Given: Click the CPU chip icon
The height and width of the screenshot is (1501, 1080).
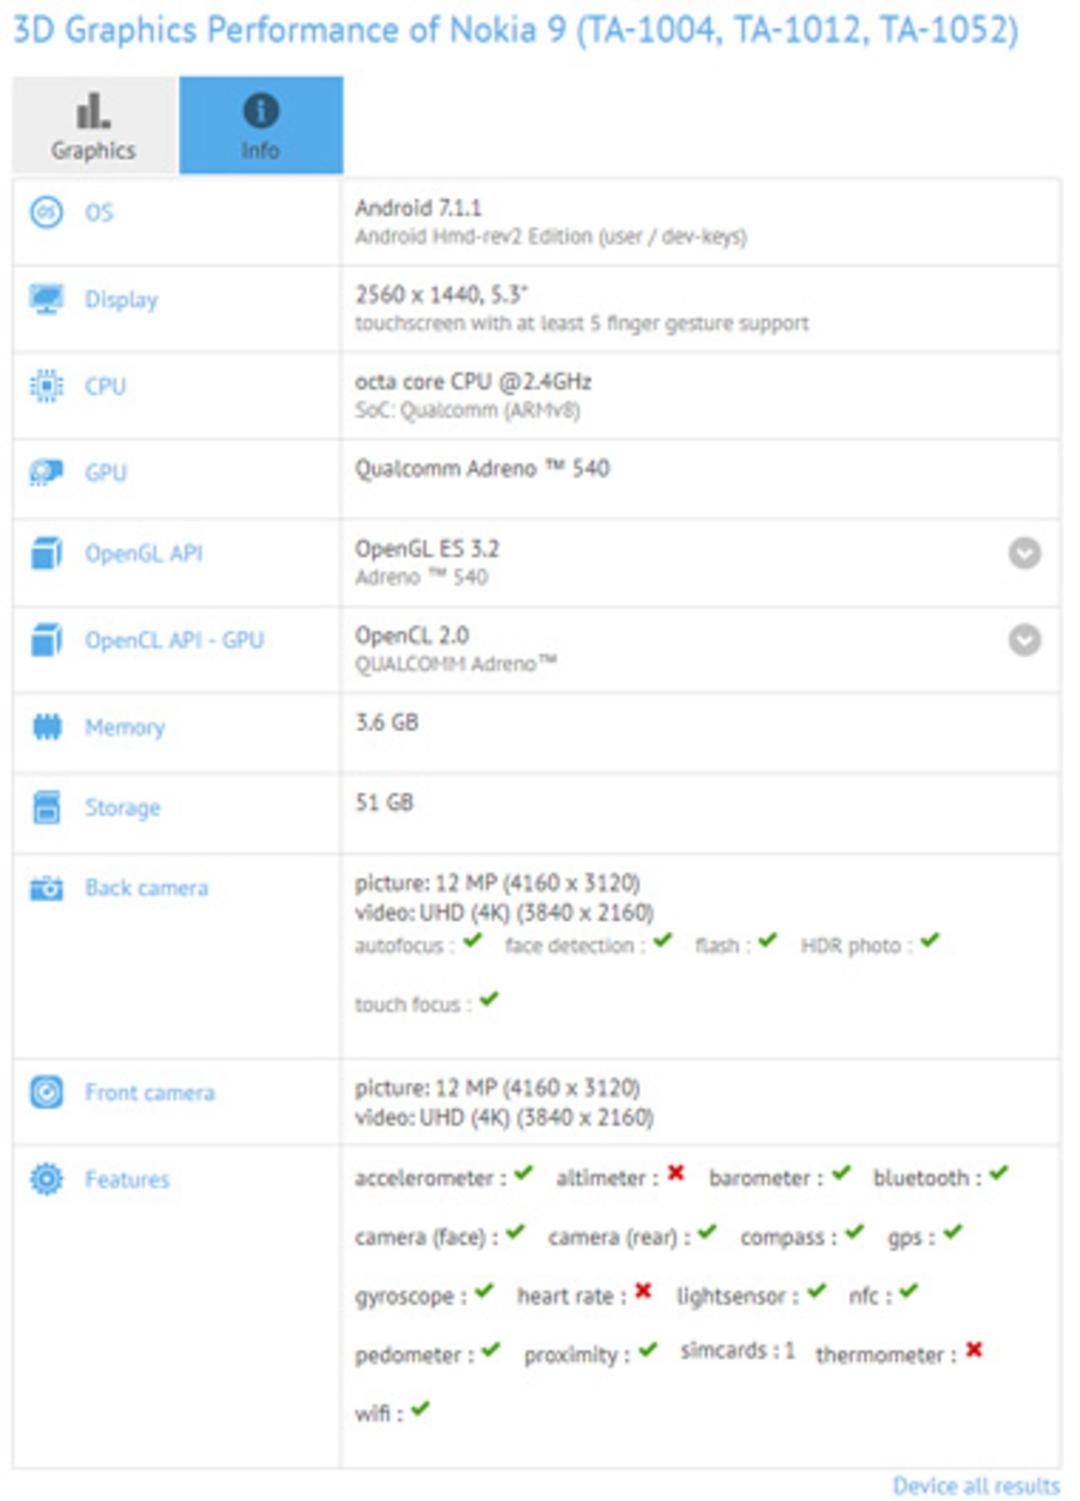Looking at the screenshot, I should pos(46,386).
